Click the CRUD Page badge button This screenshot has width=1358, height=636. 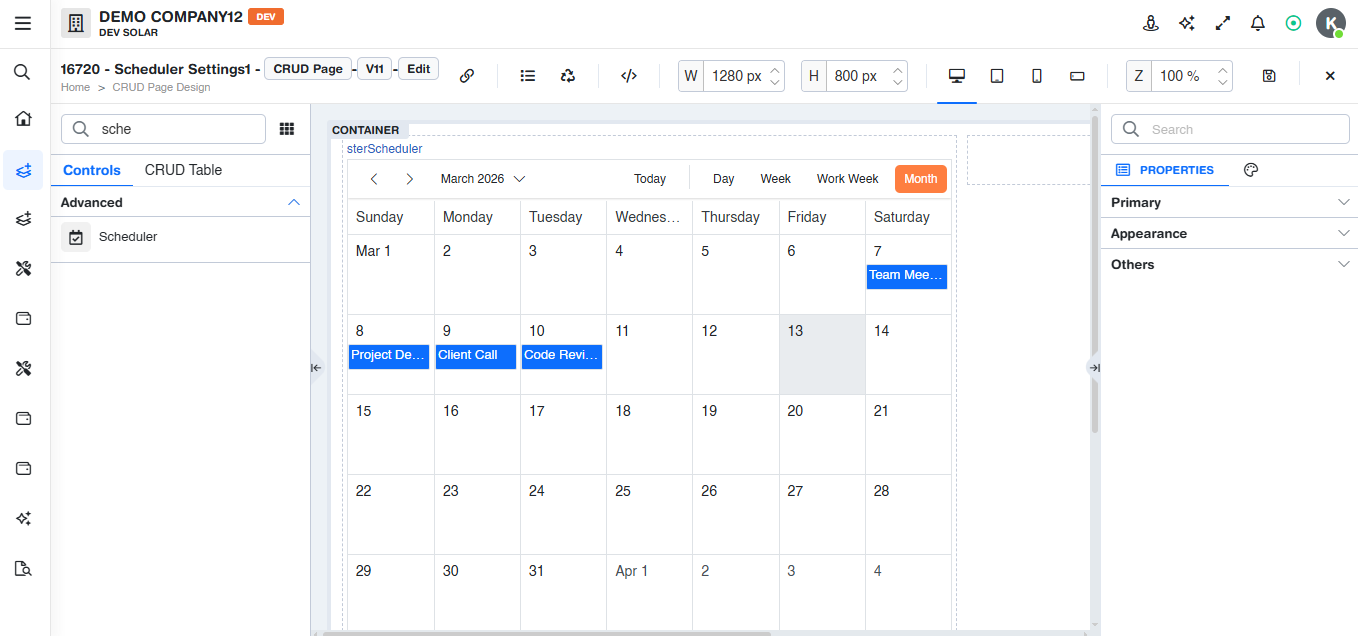[x=309, y=69]
